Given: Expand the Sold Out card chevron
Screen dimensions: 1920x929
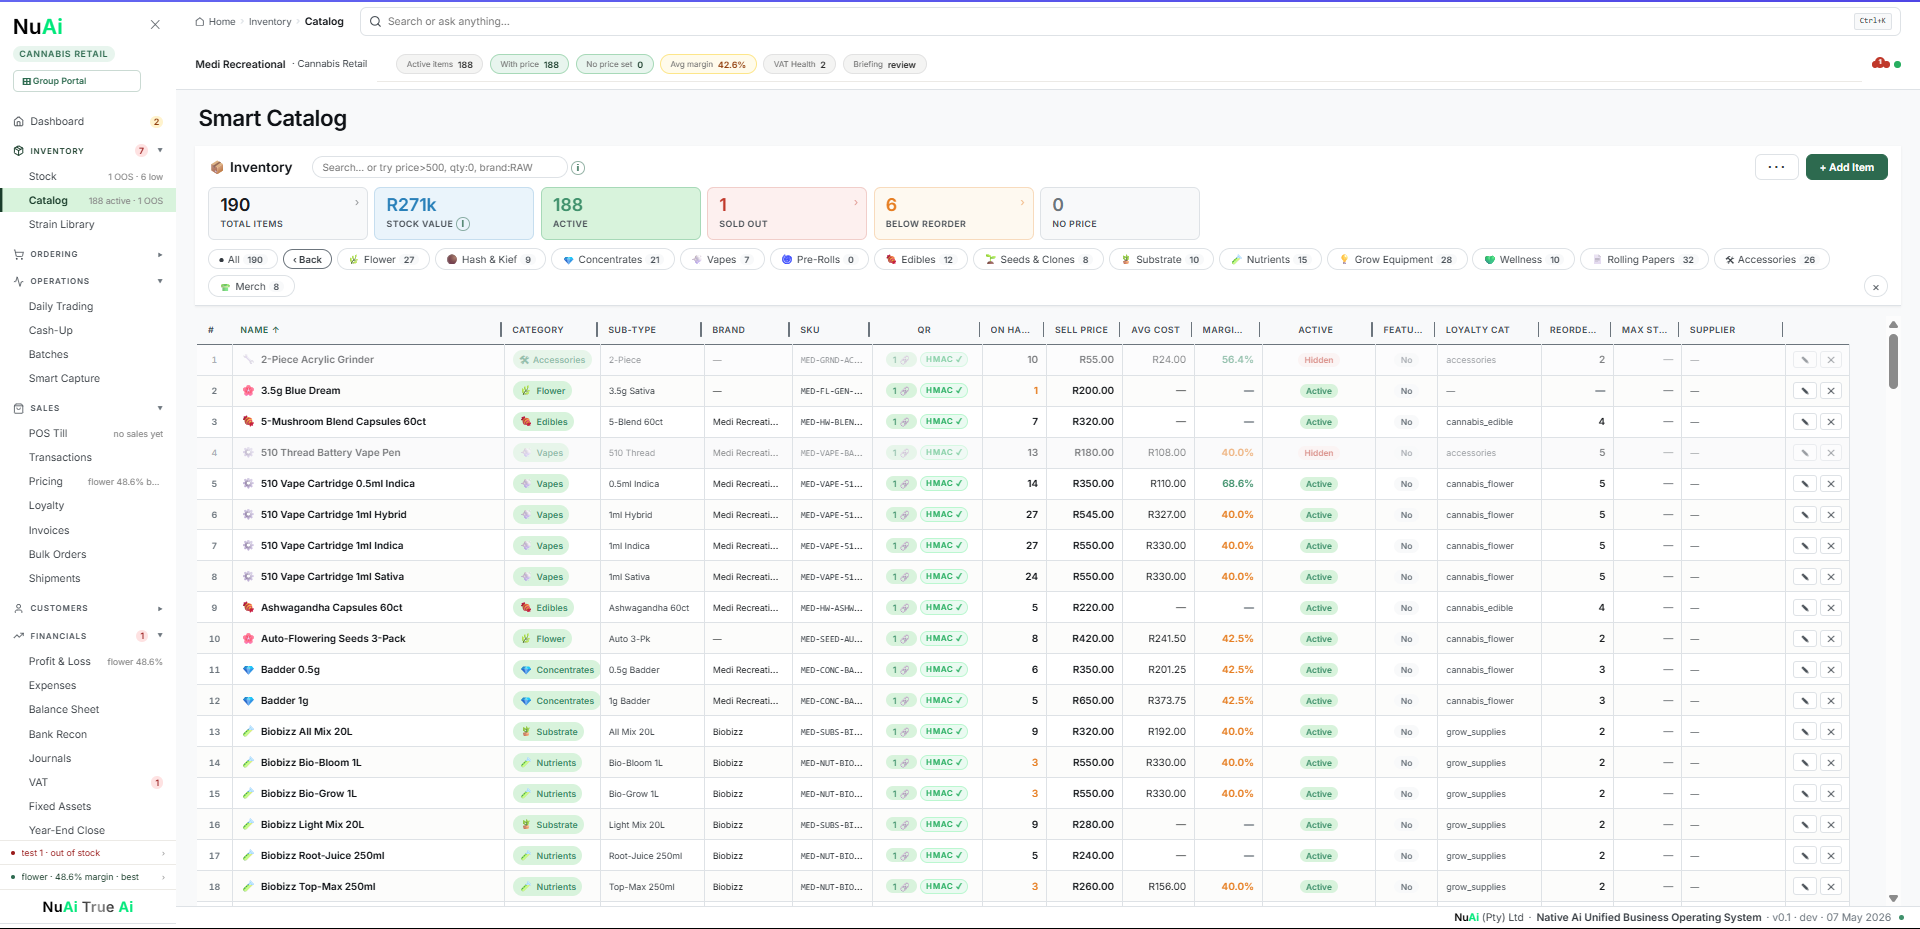Looking at the screenshot, I should pyautogui.click(x=856, y=203).
